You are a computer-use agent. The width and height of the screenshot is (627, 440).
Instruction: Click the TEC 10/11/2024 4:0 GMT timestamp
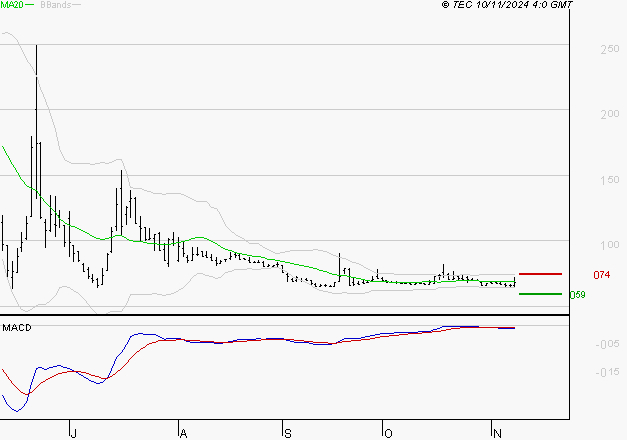click(x=507, y=5)
